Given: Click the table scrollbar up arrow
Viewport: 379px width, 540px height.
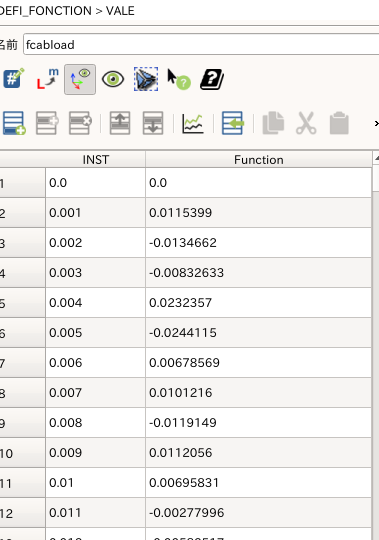Looking at the screenshot, I should pos(376,158).
